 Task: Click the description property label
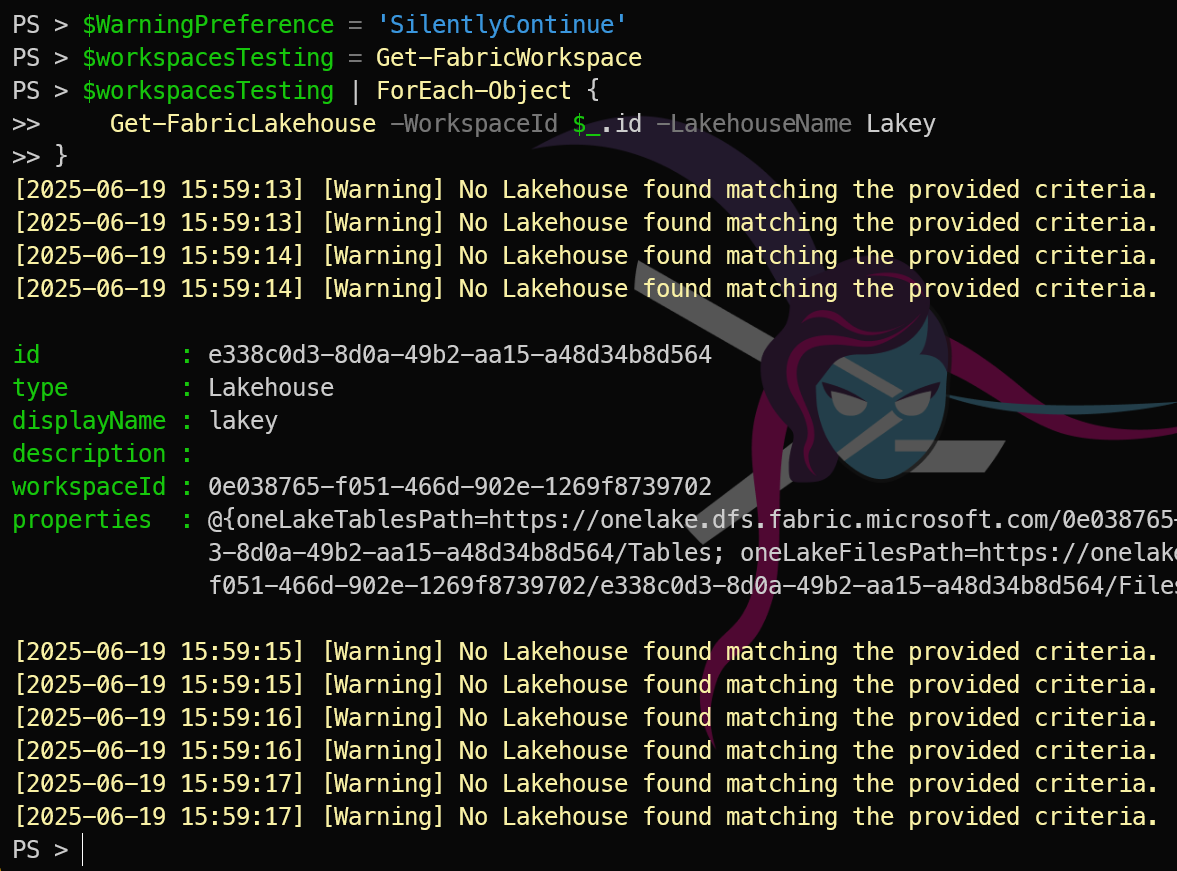tap(89, 454)
